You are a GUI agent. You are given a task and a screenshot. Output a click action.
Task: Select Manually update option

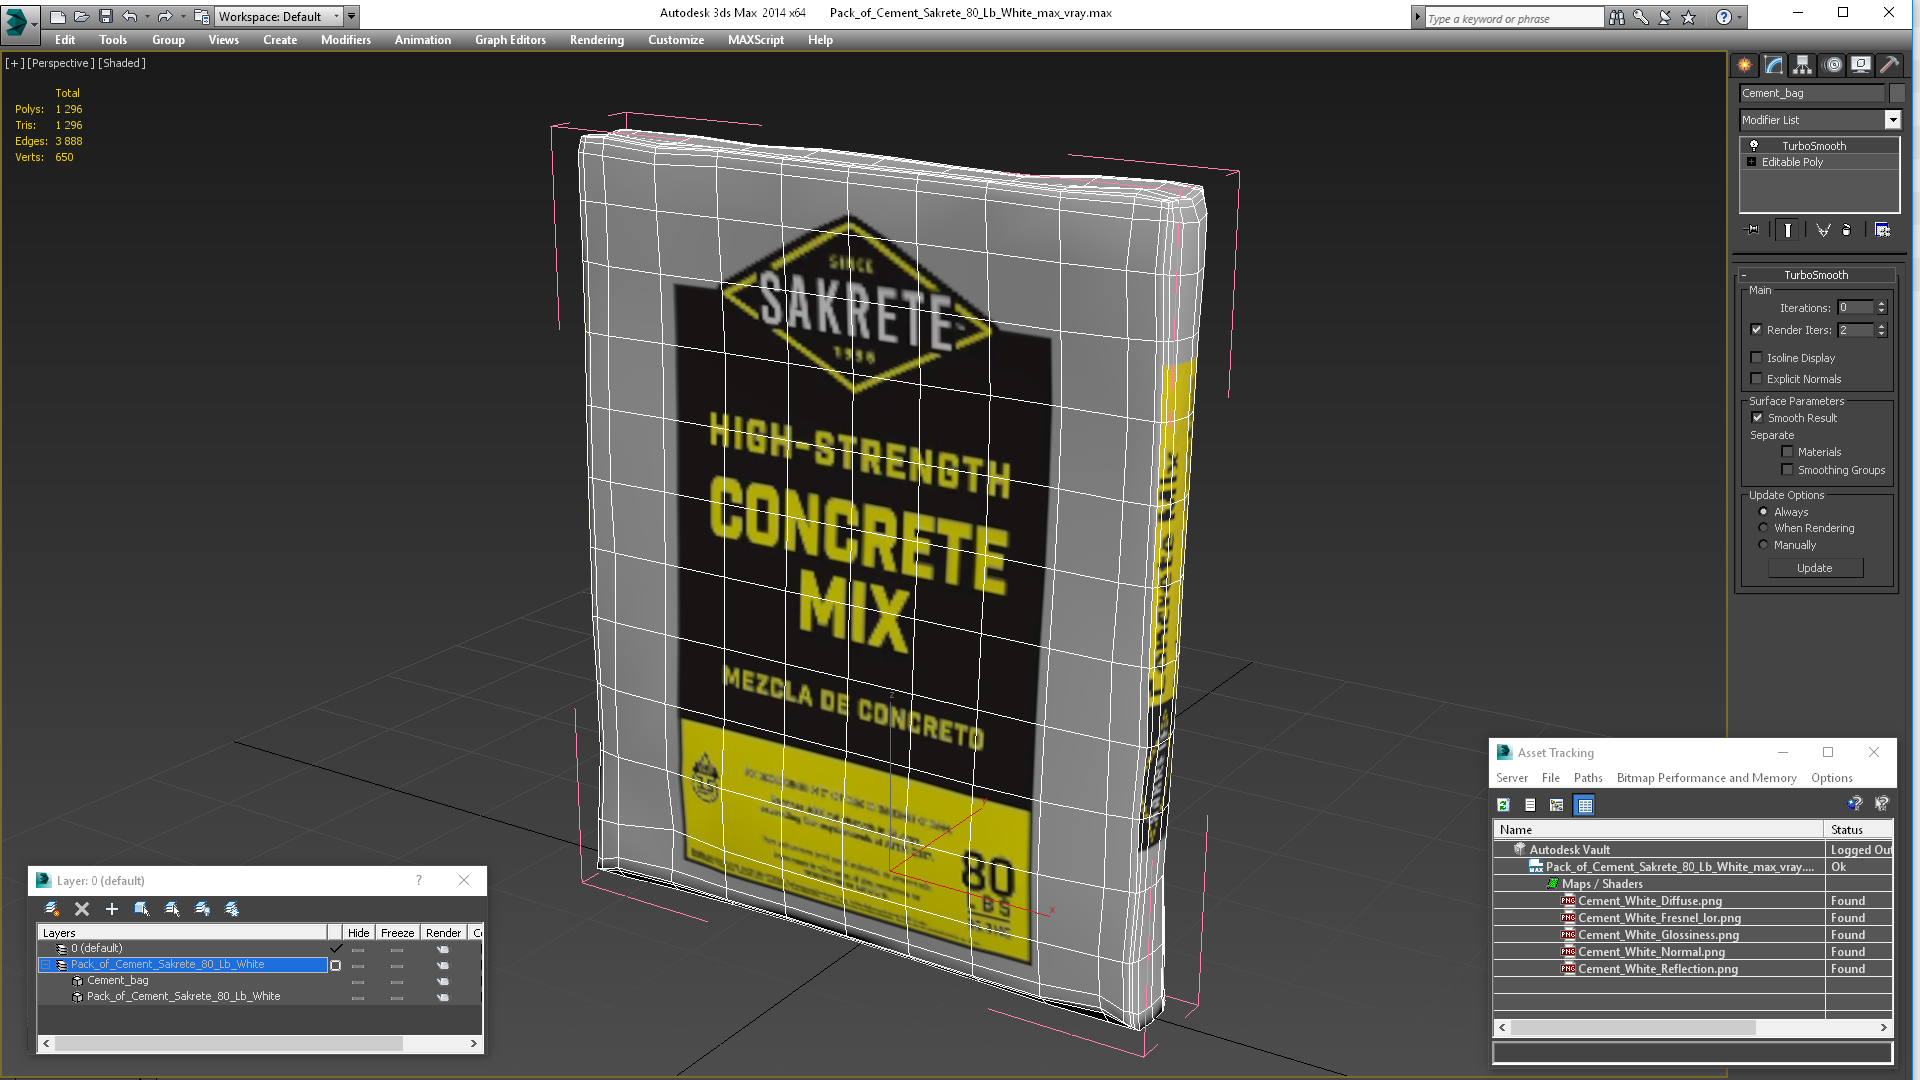[1763, 545]
